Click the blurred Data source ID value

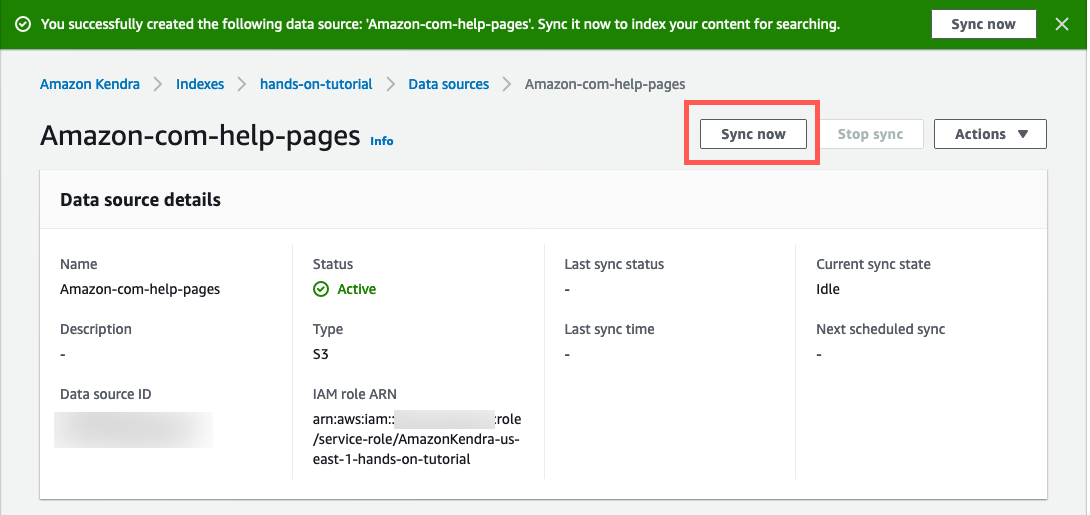[x=134, y=428]
